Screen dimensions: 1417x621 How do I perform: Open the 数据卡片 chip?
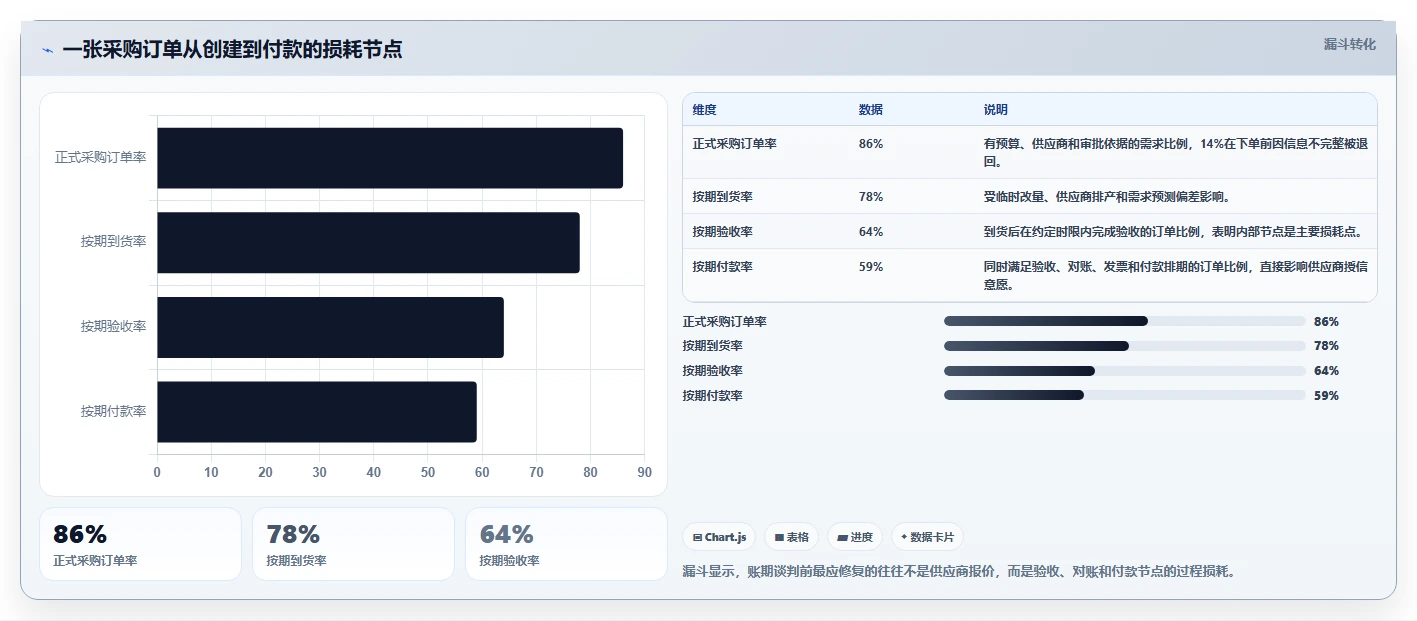pos(927,537)
